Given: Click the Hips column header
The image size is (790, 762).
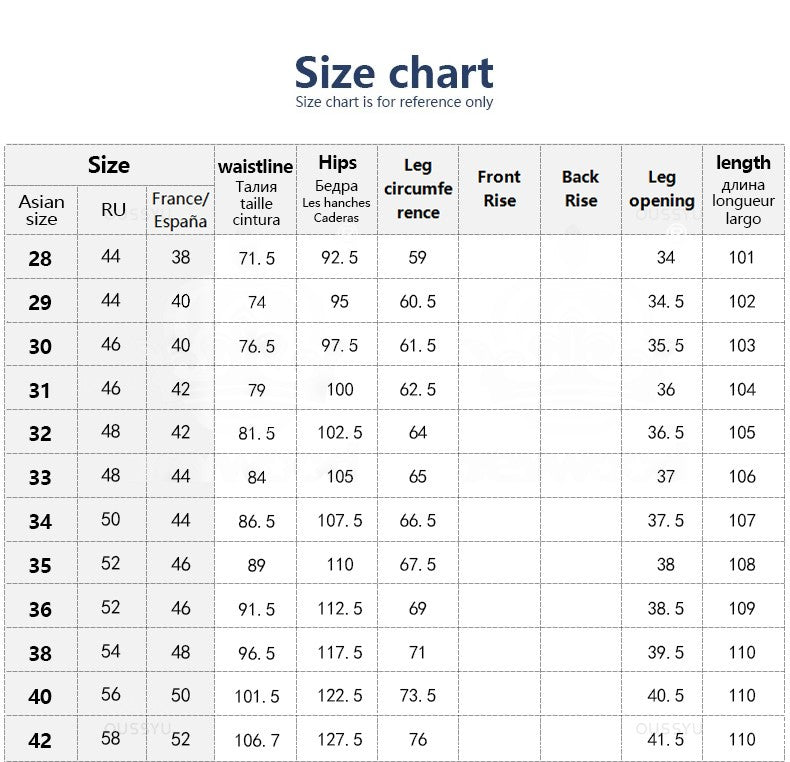Looking at the screenshot, I should click(x=337, y=189).
